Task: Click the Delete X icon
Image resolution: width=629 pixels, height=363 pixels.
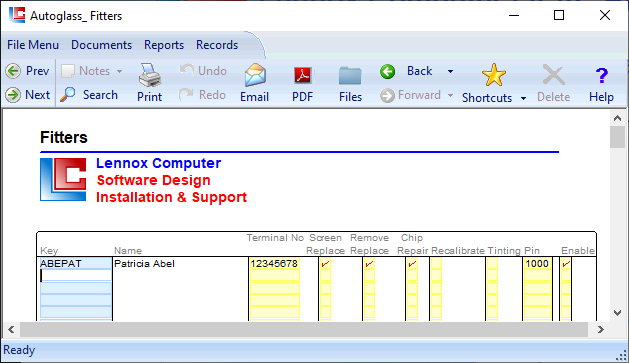Action: click(x=554, y=75)
